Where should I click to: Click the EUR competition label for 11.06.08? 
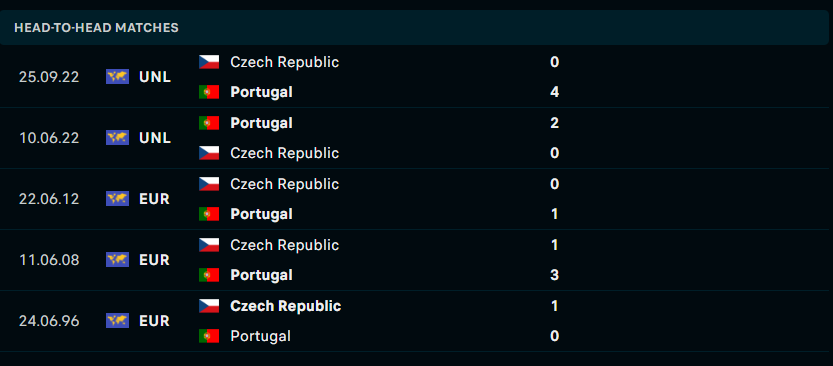pyautogui.click(x=154, y=260)
